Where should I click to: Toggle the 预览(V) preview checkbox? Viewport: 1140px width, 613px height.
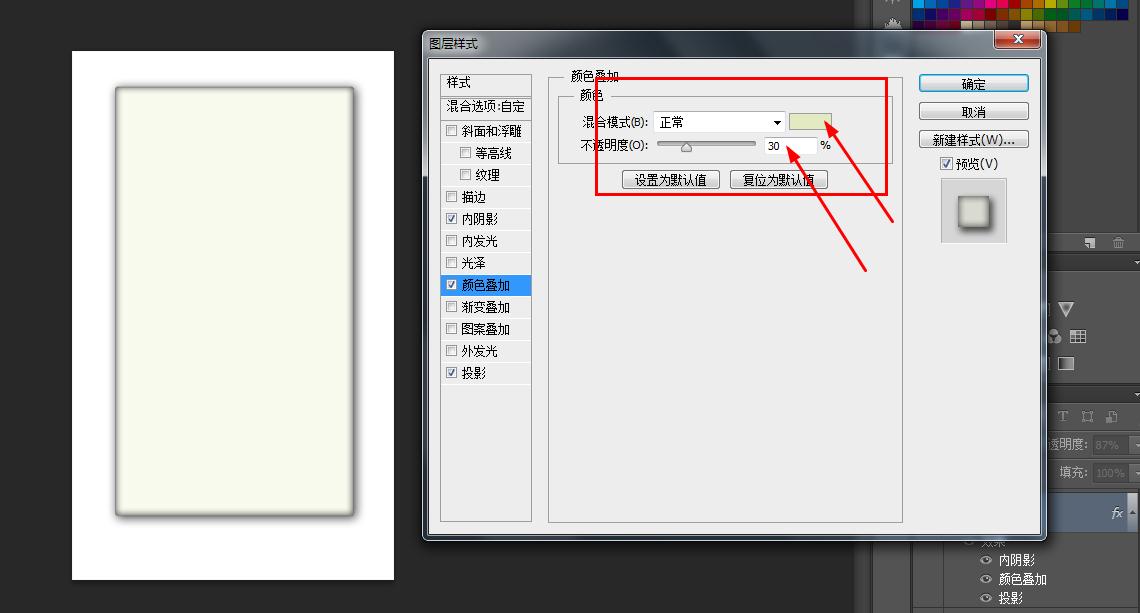pyautogui.click(x=945, y=163)
